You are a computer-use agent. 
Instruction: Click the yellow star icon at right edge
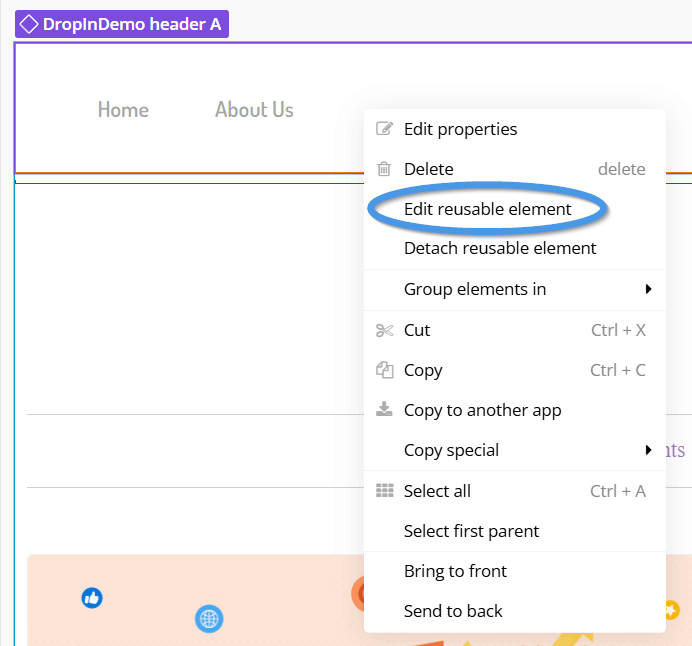[x=672, y=610]
